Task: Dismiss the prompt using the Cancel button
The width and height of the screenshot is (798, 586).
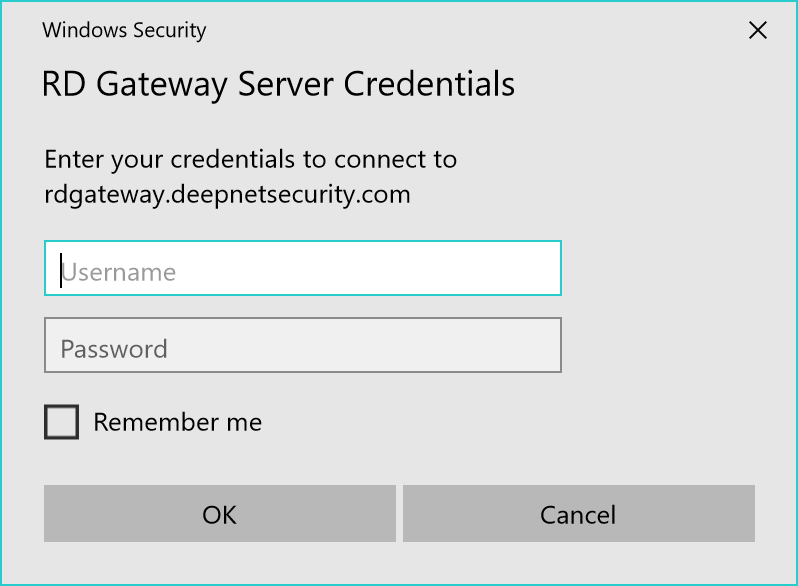Action: pyautogui.click(x=578, y=514)
